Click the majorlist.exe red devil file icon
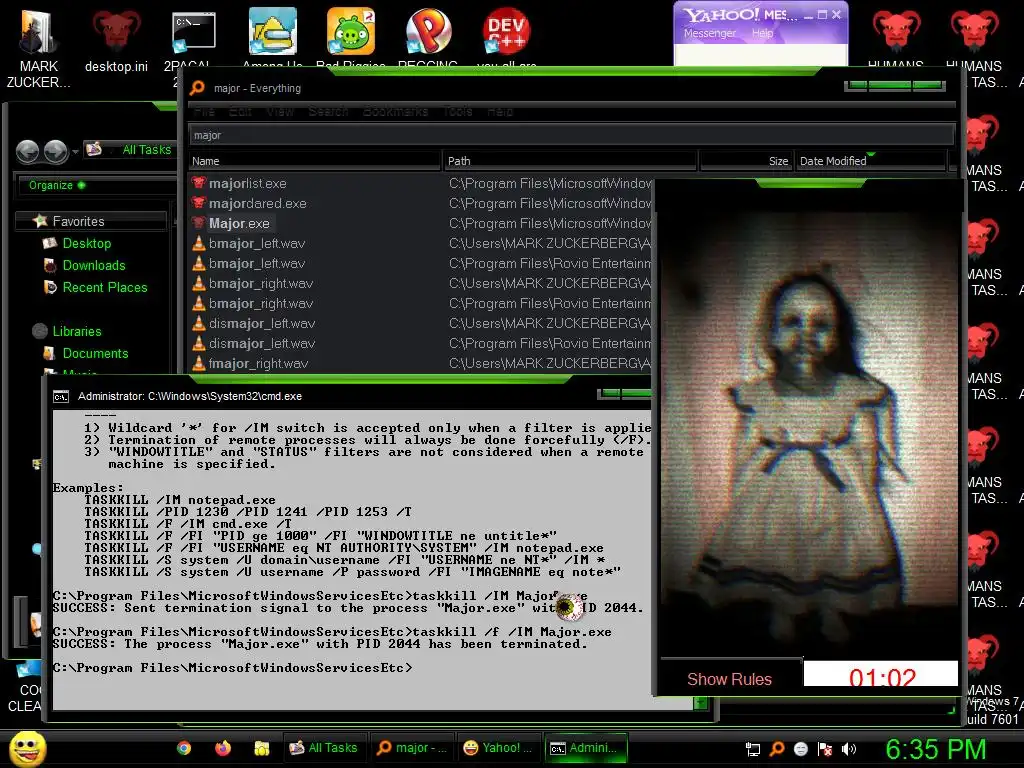The width and height of the screenshot is (1024, 768). coord(199,184)
